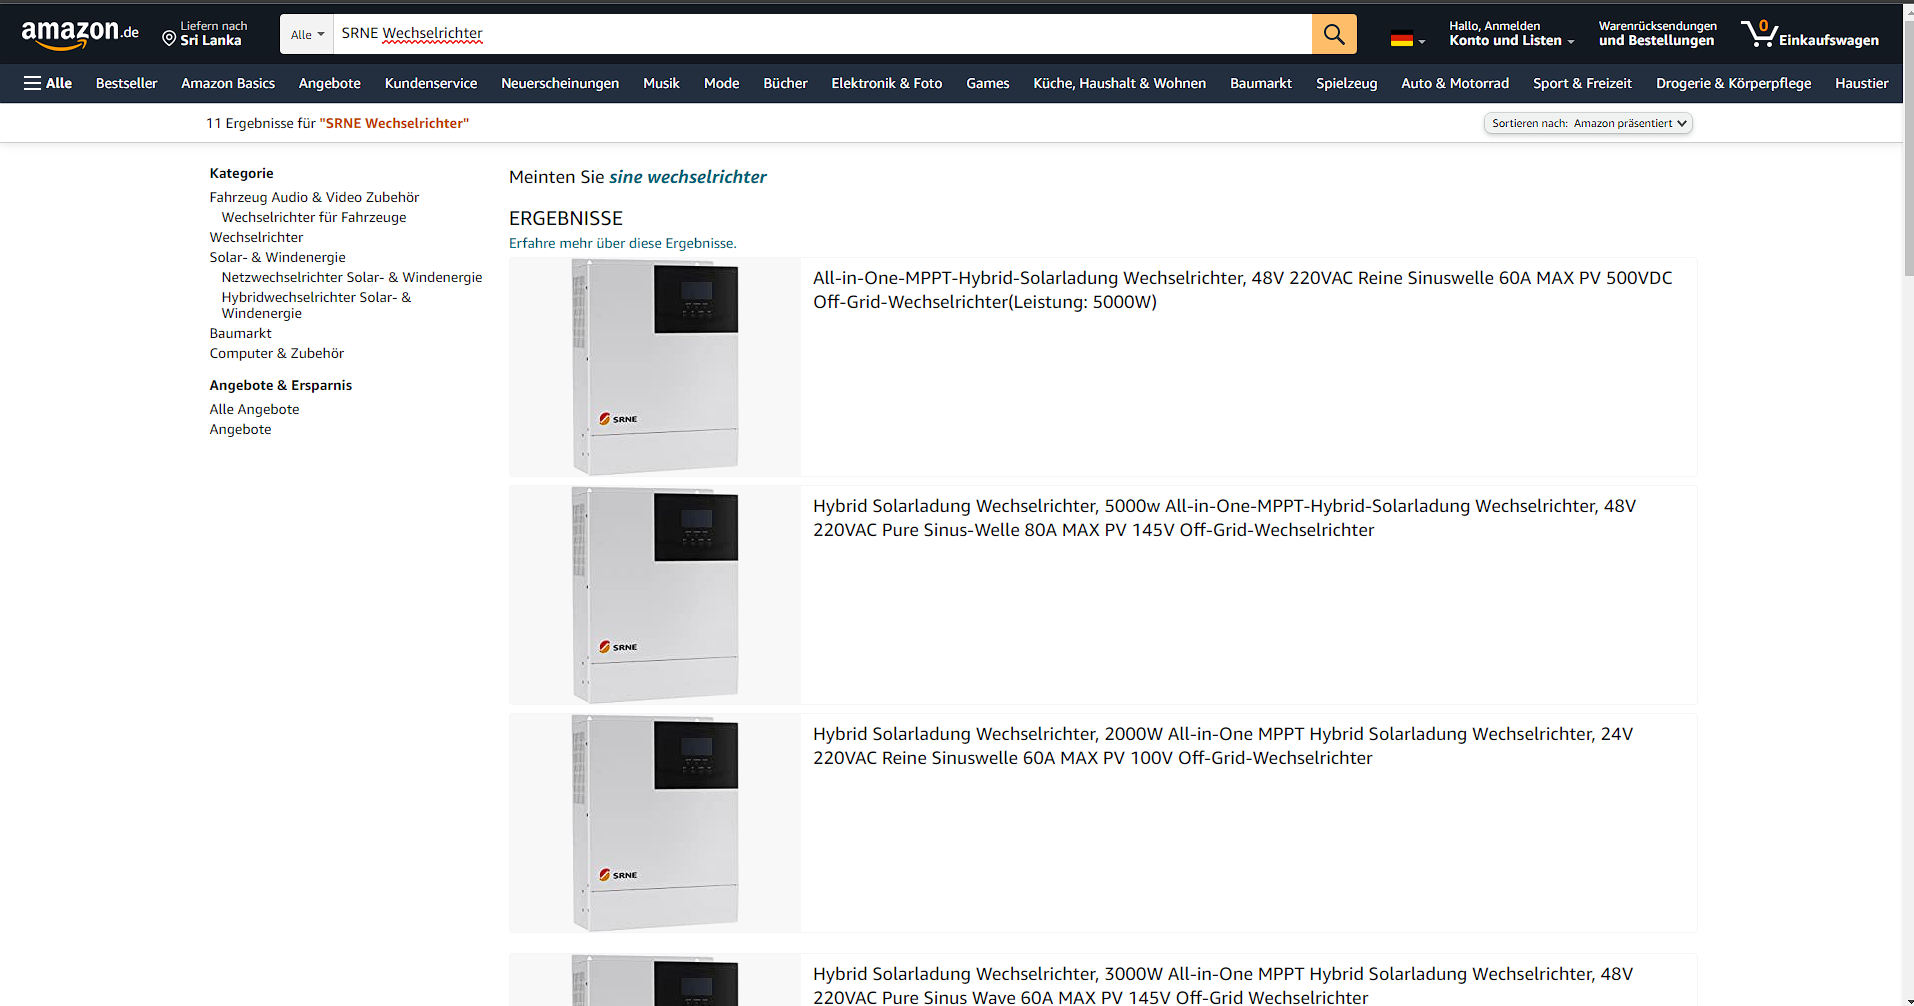
Task: Open Auto & Motorrad navigation item
Action: coord(1455,83)
